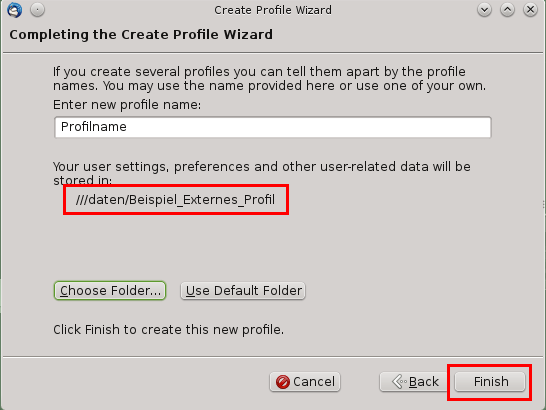The width and height of the screenshot is (546, 410).
Task: Maximize the window with the up-chevron button
Action: pos(507,10)
